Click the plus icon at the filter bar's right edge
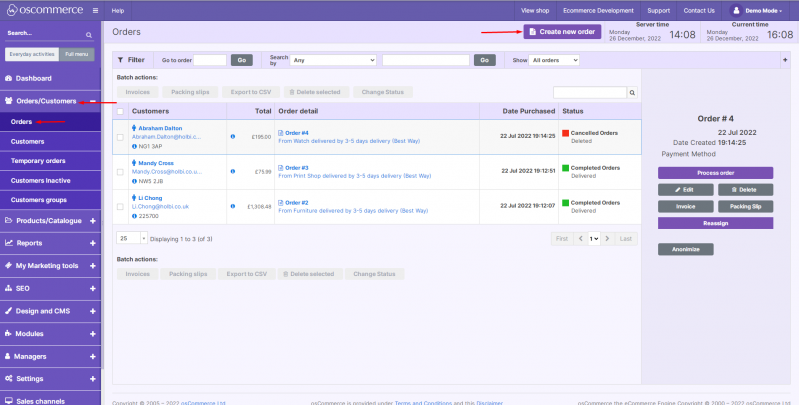This screenshot has height=405, width=799. 784,60
